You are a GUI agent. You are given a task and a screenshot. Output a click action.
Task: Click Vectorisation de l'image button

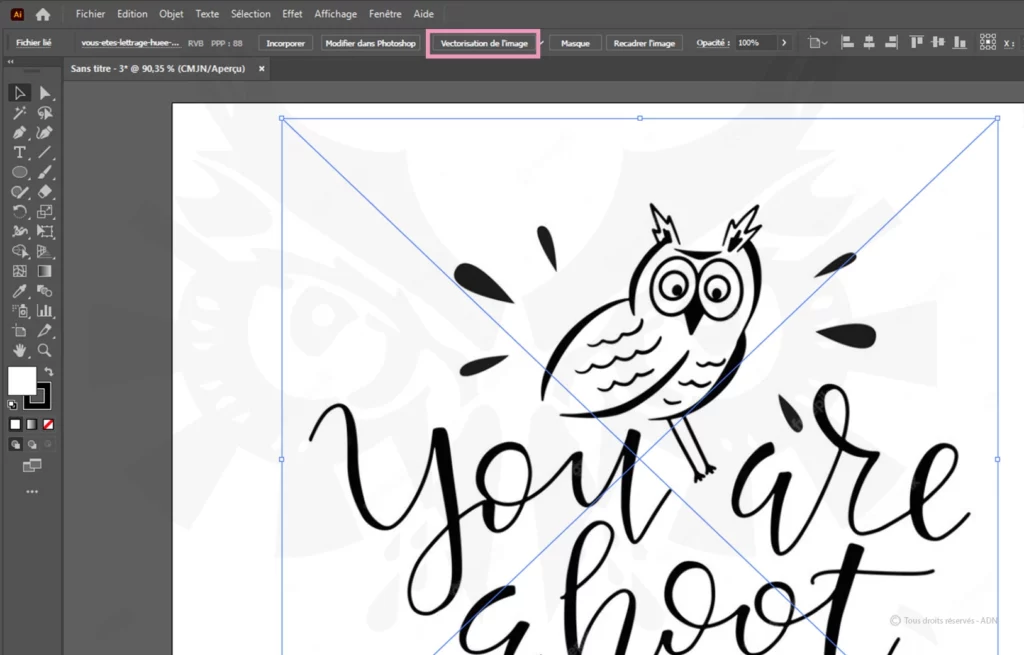point(484,43)
